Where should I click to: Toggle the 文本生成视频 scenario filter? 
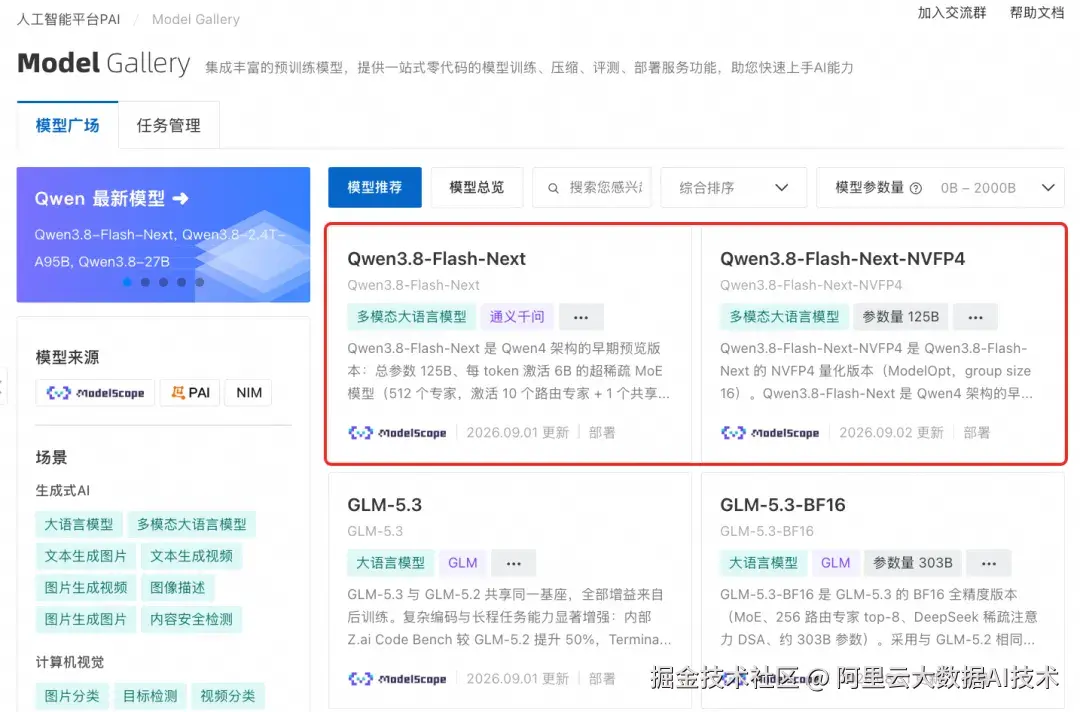191,556
